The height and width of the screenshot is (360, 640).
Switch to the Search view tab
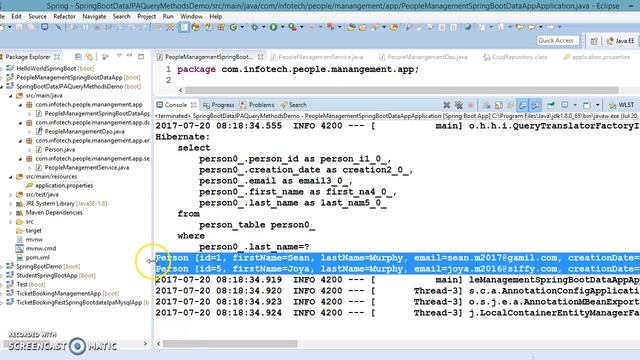click(293, 105)
